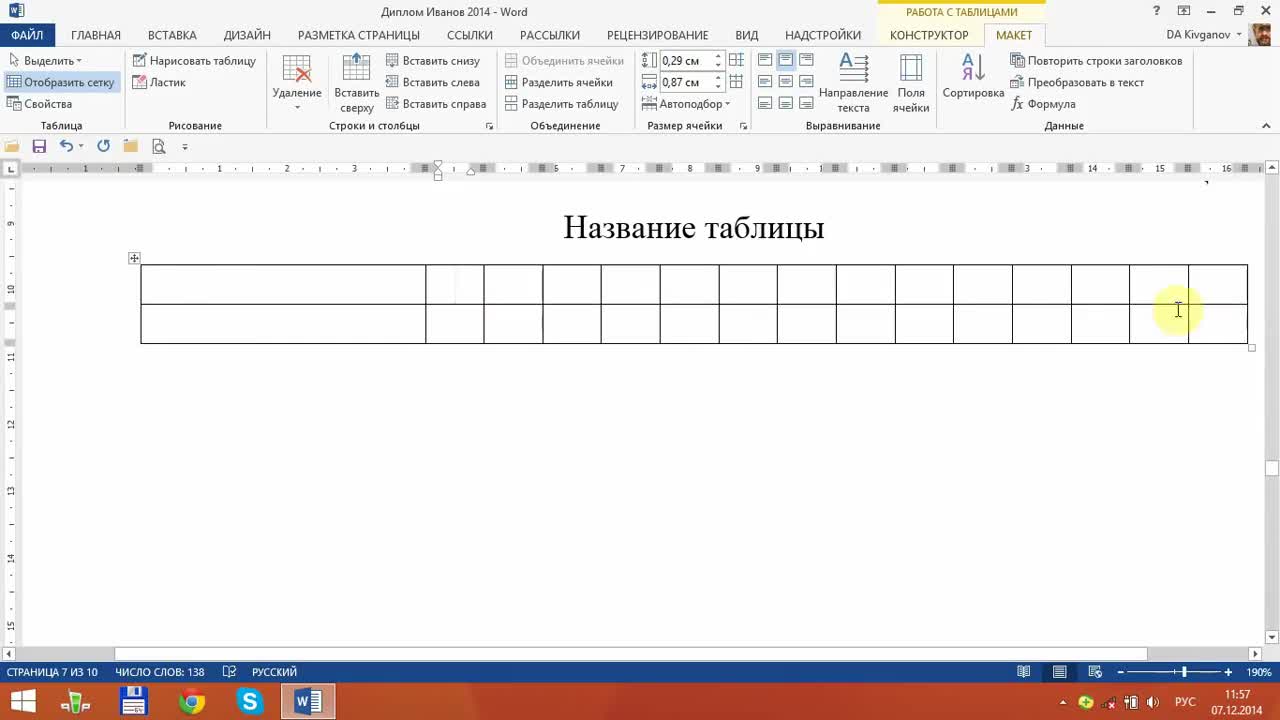
Task: Click zoom in plus button
Action: point(1228,672)
